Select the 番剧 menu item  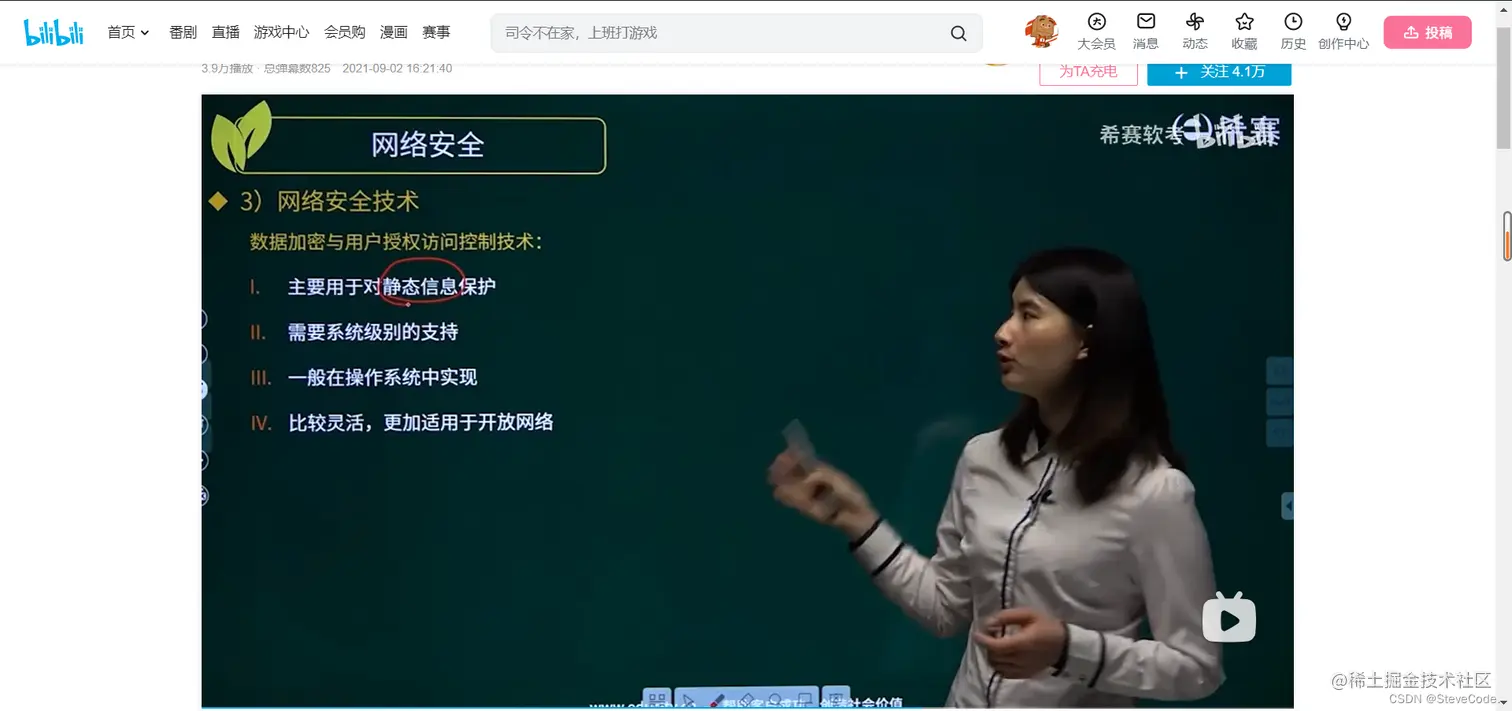[181, 31]
